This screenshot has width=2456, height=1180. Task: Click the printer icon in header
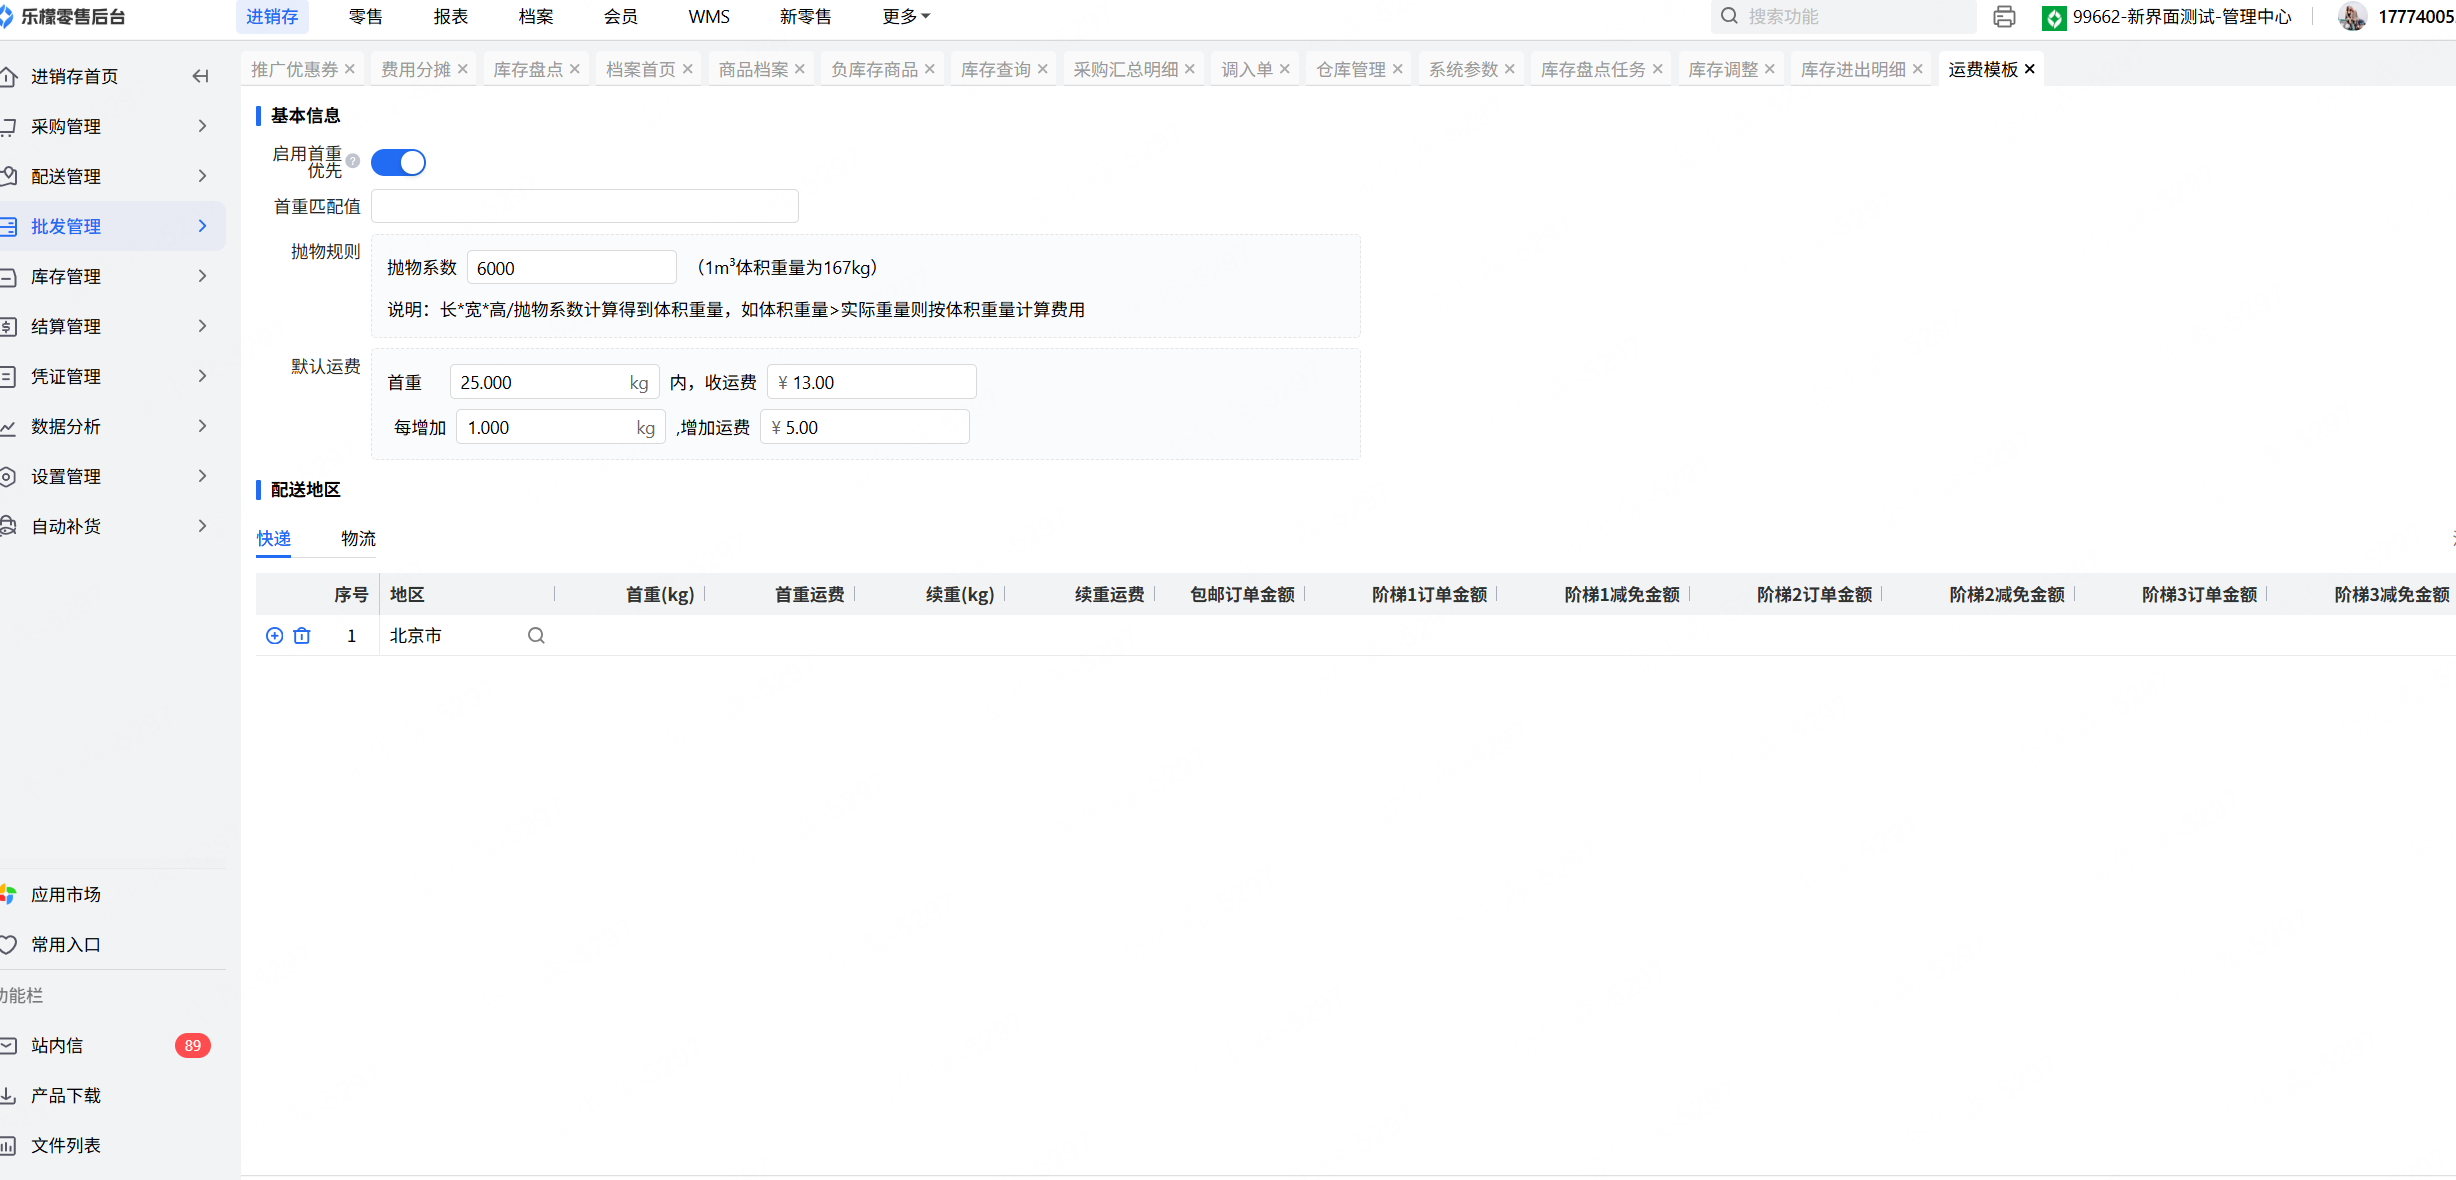(x=2003, y=17)
